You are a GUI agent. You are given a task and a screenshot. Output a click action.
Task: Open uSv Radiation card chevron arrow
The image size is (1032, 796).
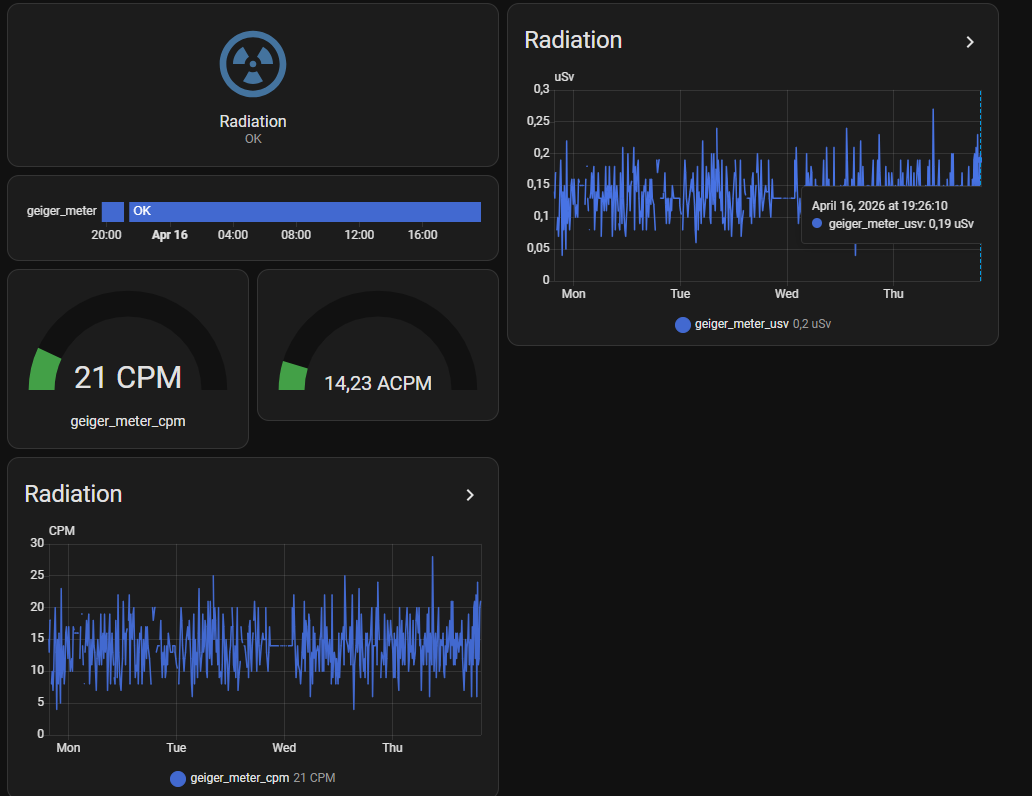tap(969, 42)
